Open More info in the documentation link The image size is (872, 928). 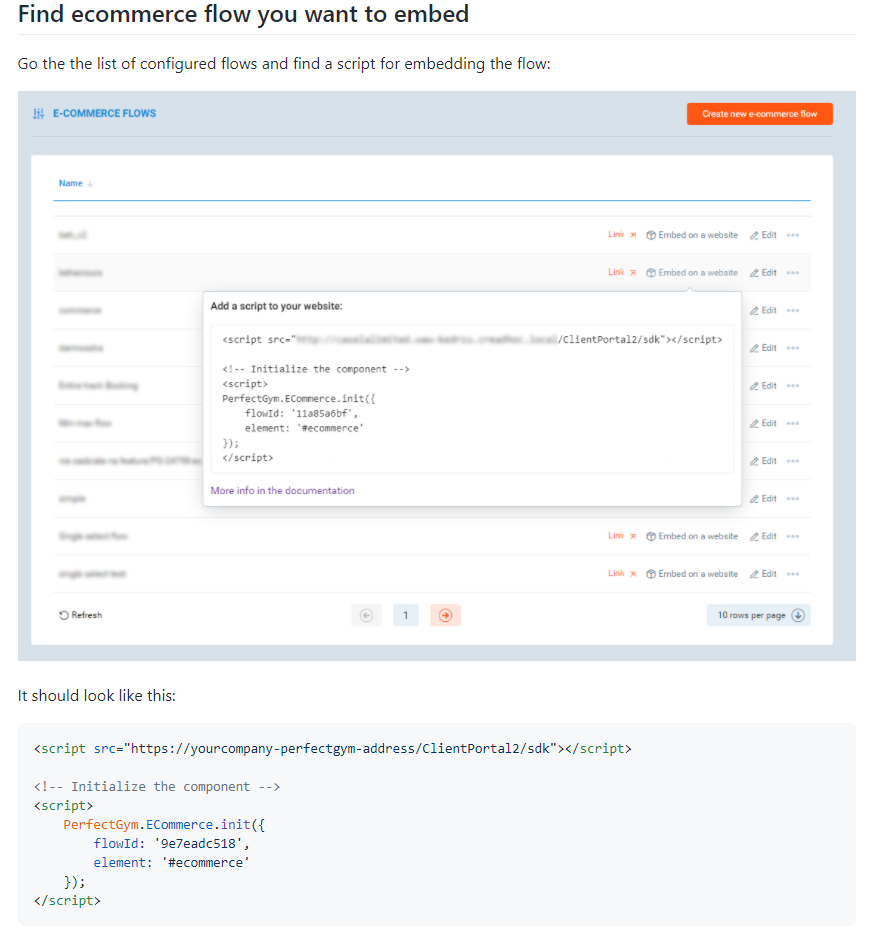[282, 491]
